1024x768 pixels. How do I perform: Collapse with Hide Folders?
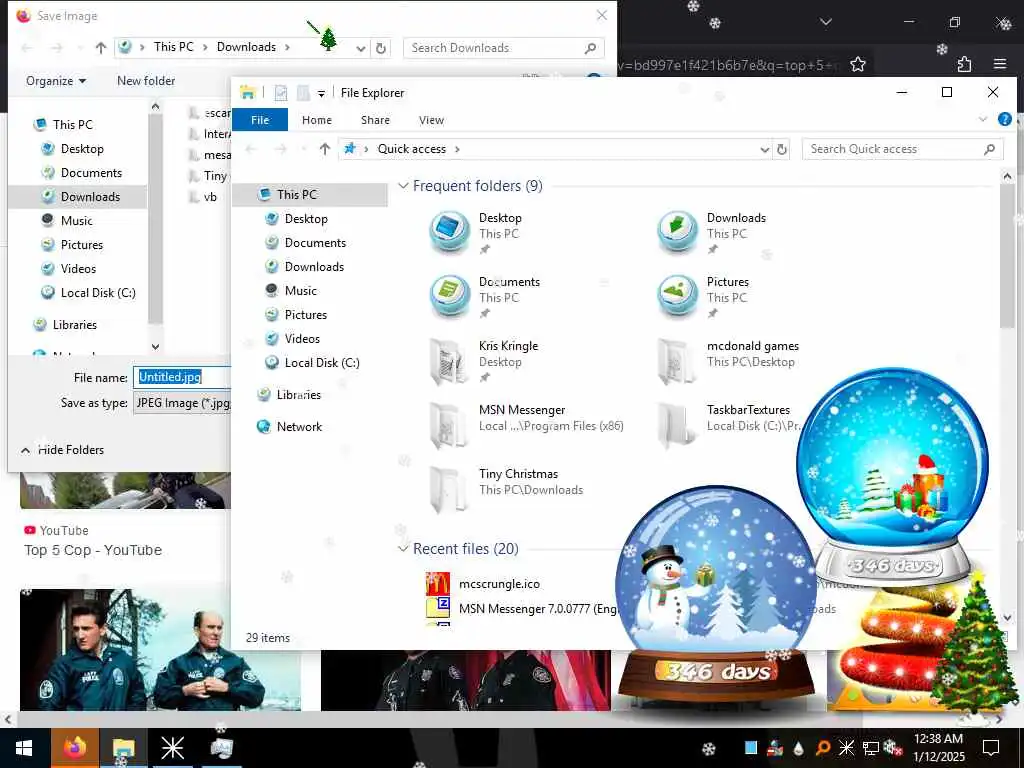pos(63,450)
